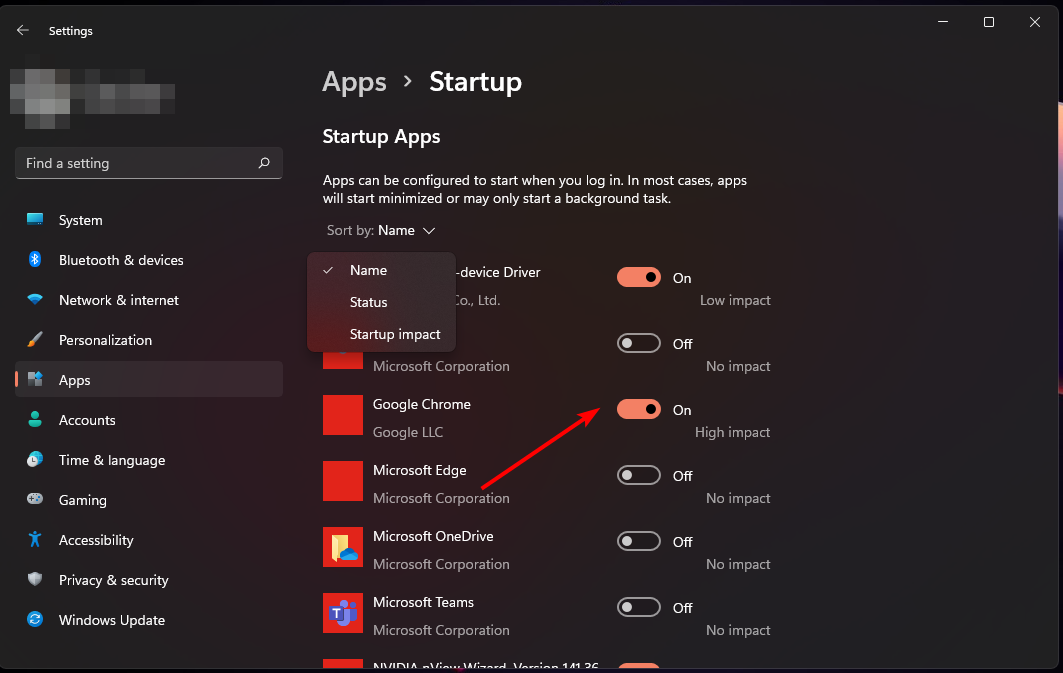The width and height of the screenshot is (1063, 673).
Task: Open Accessibility settings
Action: [x=149, y=539]
